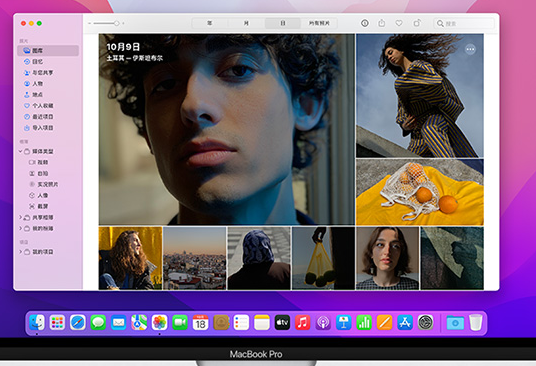The width and height of the screenshot is (536, 366).
Task: Click the zoom slider handle in toolbar
Action: pyautogui.click(x=117, y=23)
